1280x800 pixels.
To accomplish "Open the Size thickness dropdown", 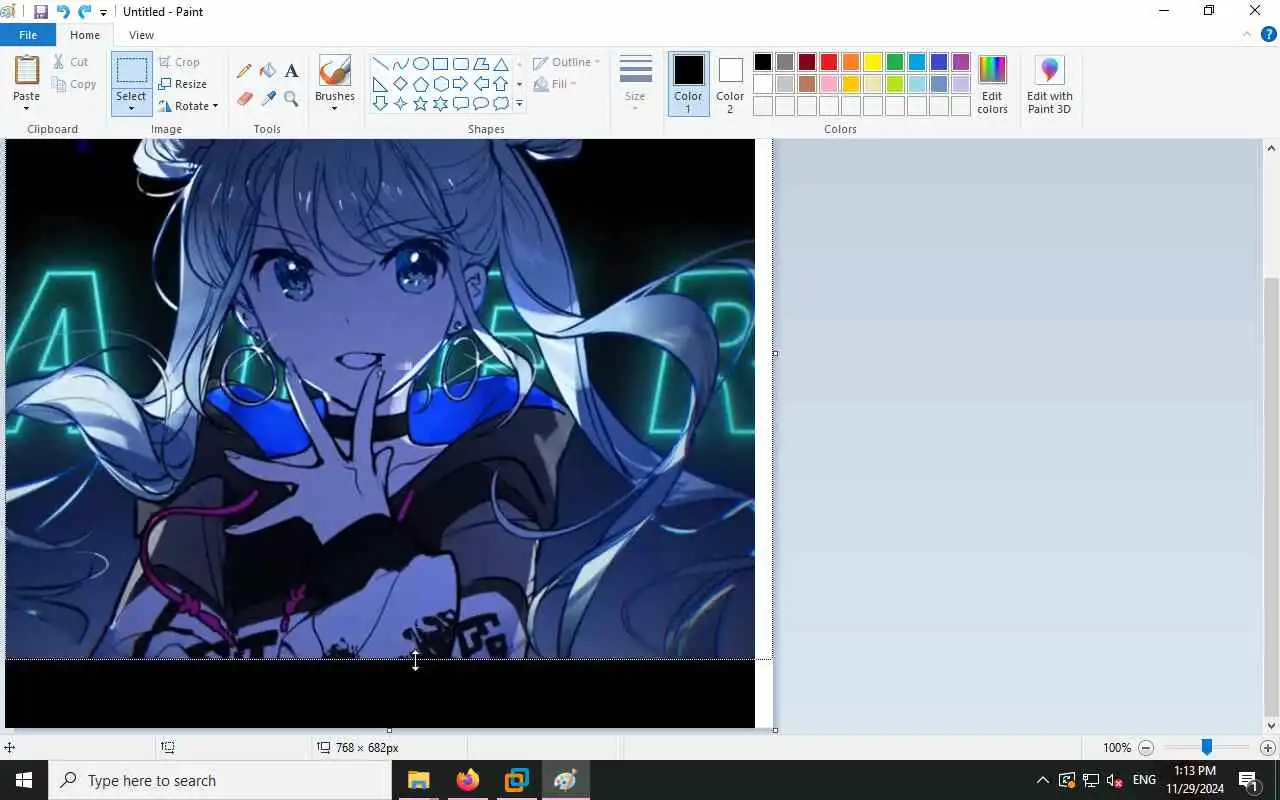I will (x=635, y=84).
